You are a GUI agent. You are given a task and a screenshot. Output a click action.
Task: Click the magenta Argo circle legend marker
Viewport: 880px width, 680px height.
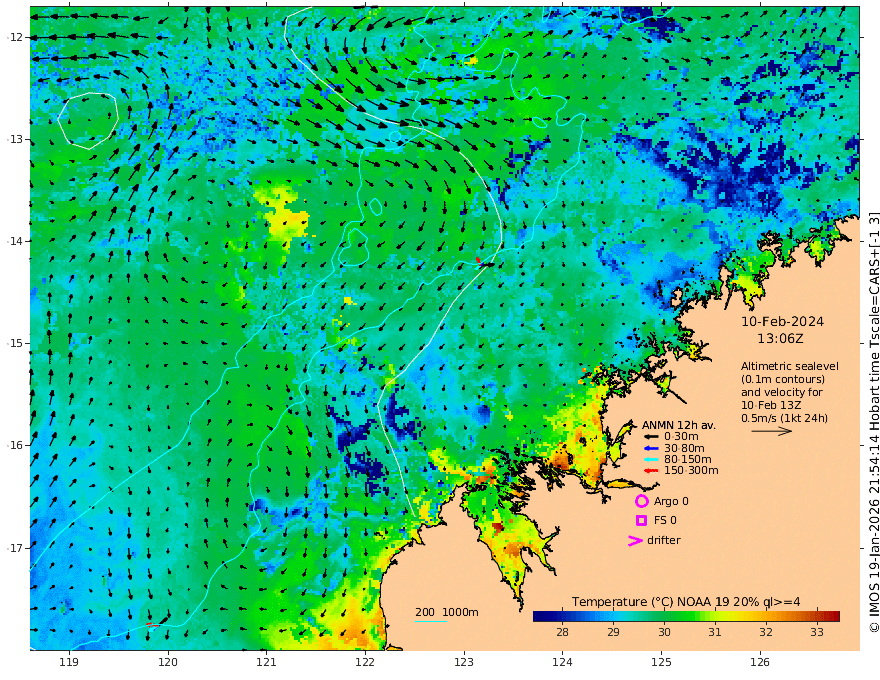[641, 501]
